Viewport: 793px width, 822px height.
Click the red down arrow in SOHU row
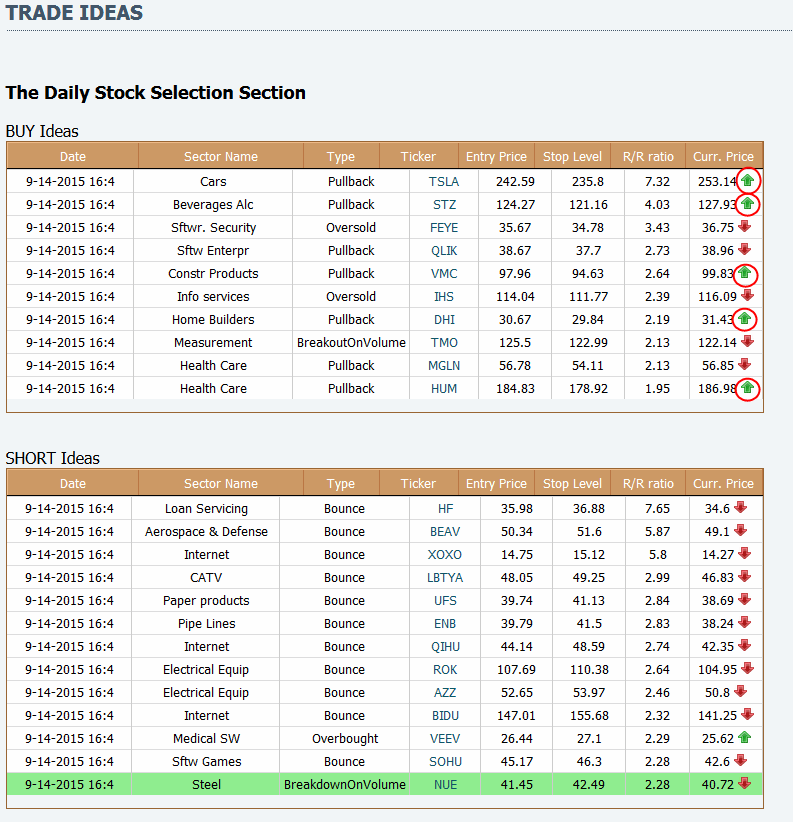(741, 761)
